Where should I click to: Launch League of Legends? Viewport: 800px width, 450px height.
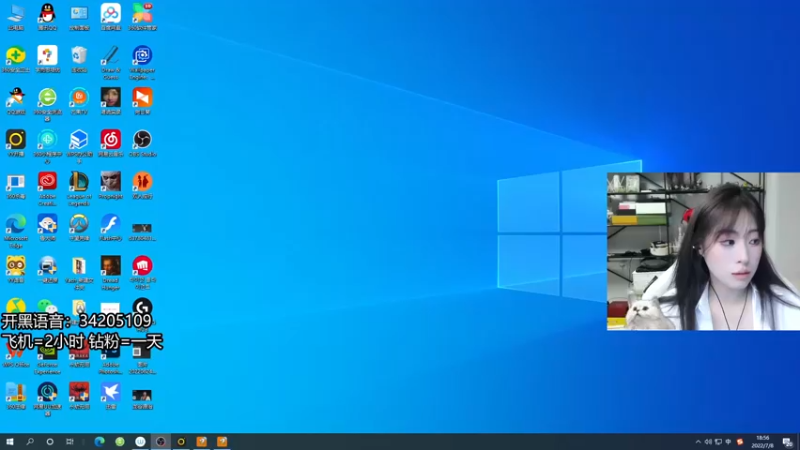[x=79, y=188]
